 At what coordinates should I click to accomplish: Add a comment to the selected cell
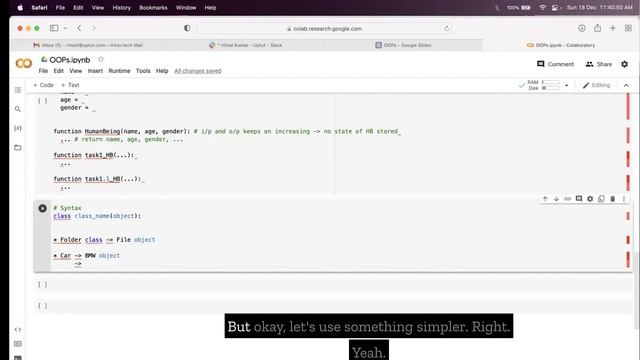(579, 199)
